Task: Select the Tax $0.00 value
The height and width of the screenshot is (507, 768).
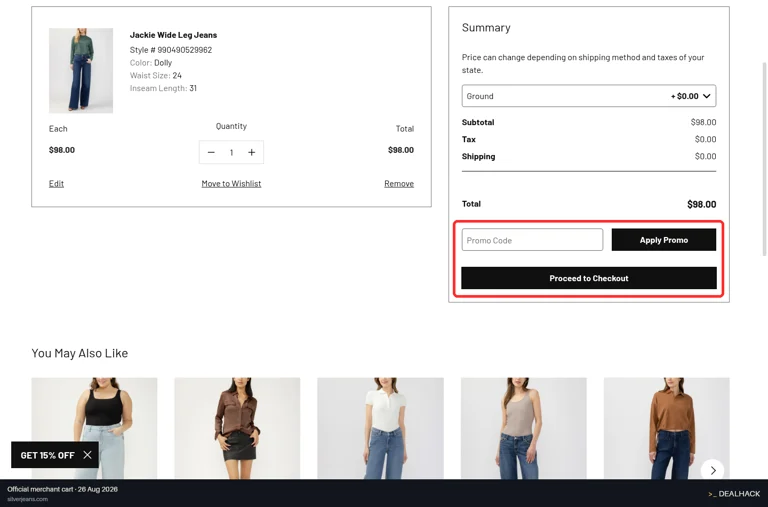Action: coord(705,139)
